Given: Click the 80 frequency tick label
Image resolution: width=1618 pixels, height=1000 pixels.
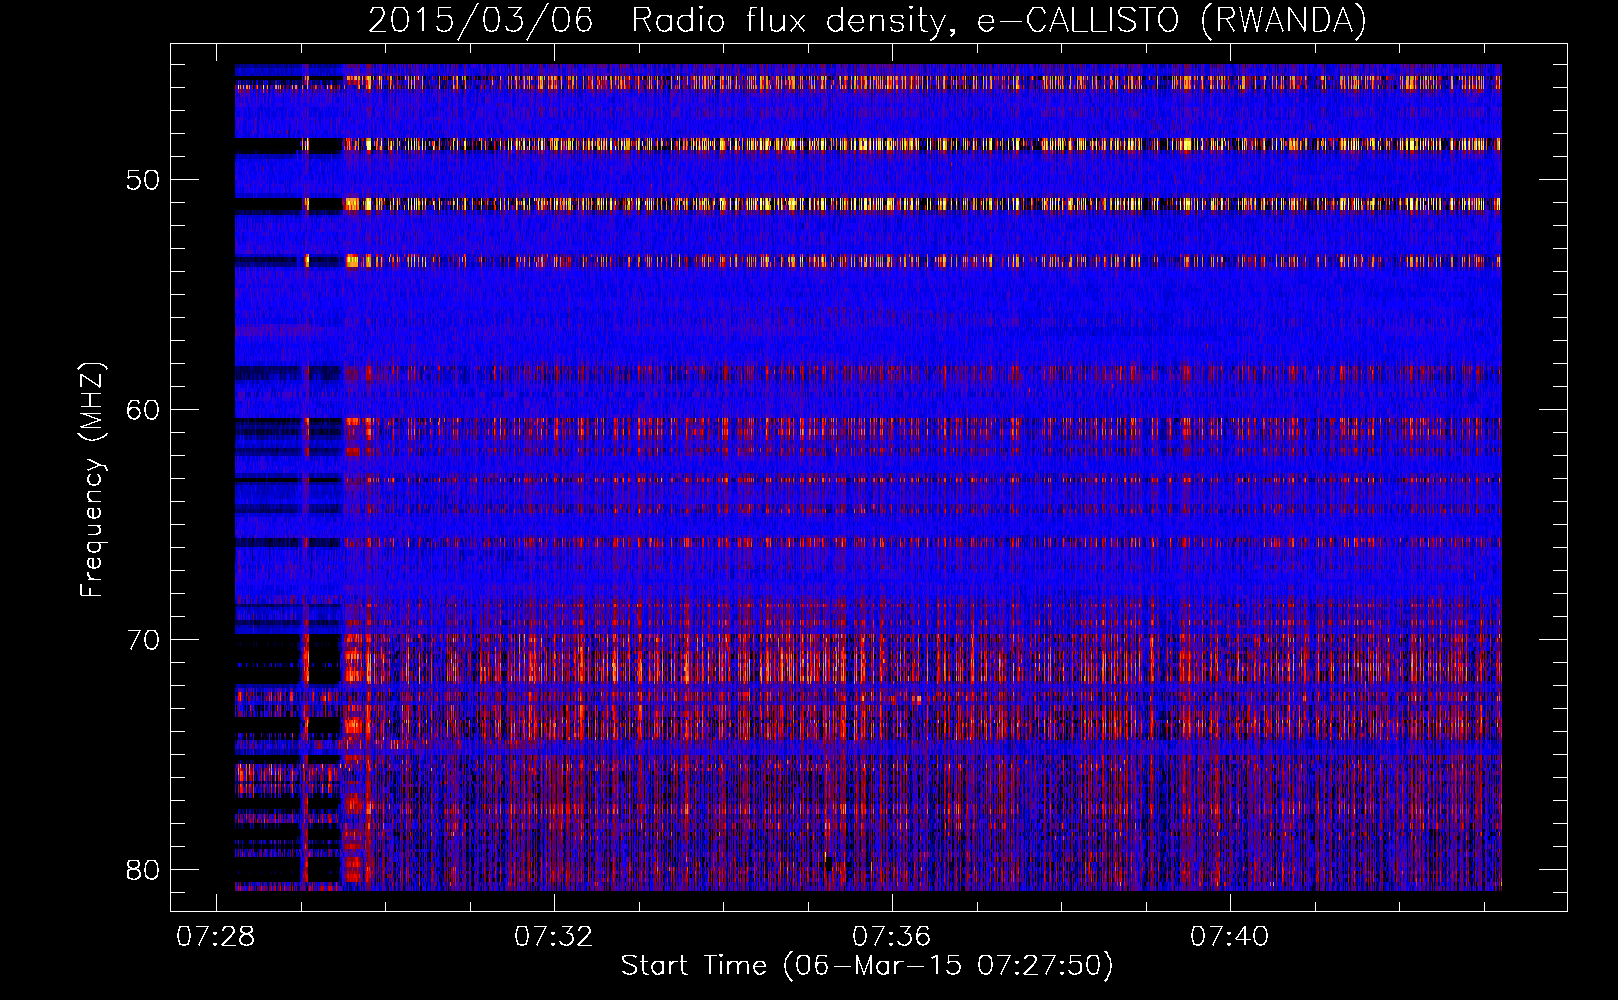Looking at the screenshot, I should coord(144,870).
